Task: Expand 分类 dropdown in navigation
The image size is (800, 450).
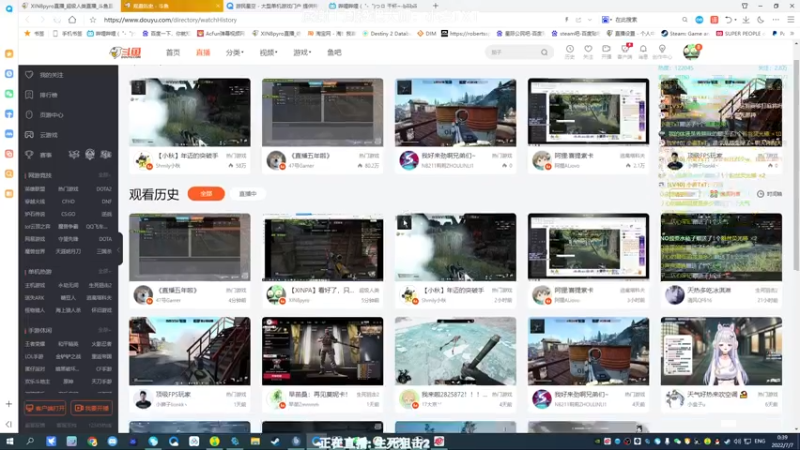Action: click(x=235, y=53)
